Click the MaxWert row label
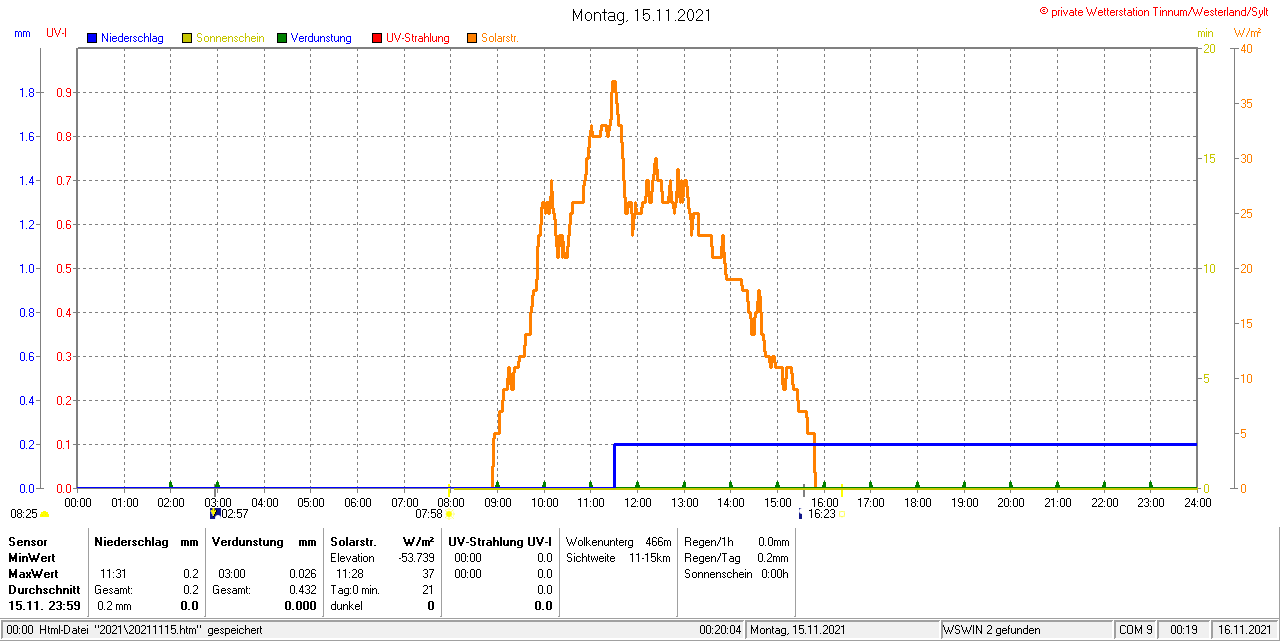The height and width of the screenshot is (641, 1280). (33, 574)
